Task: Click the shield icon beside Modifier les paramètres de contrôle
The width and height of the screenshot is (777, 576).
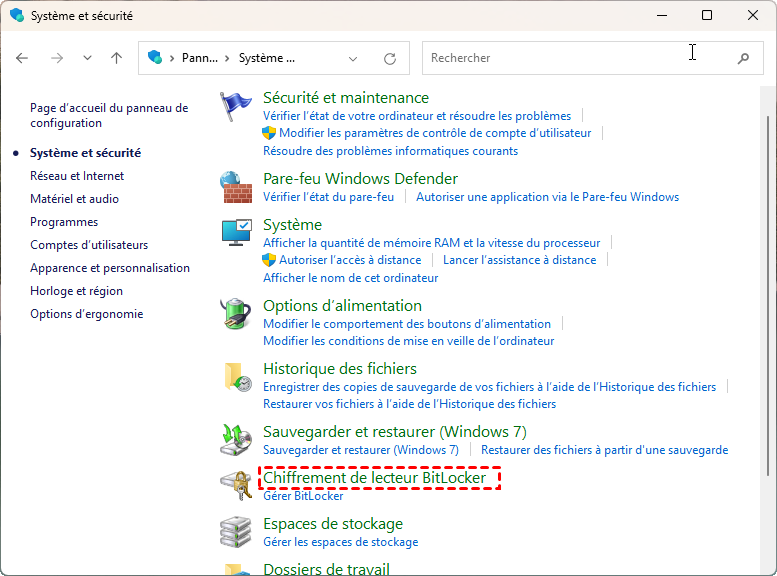Action: pos(269,133)
